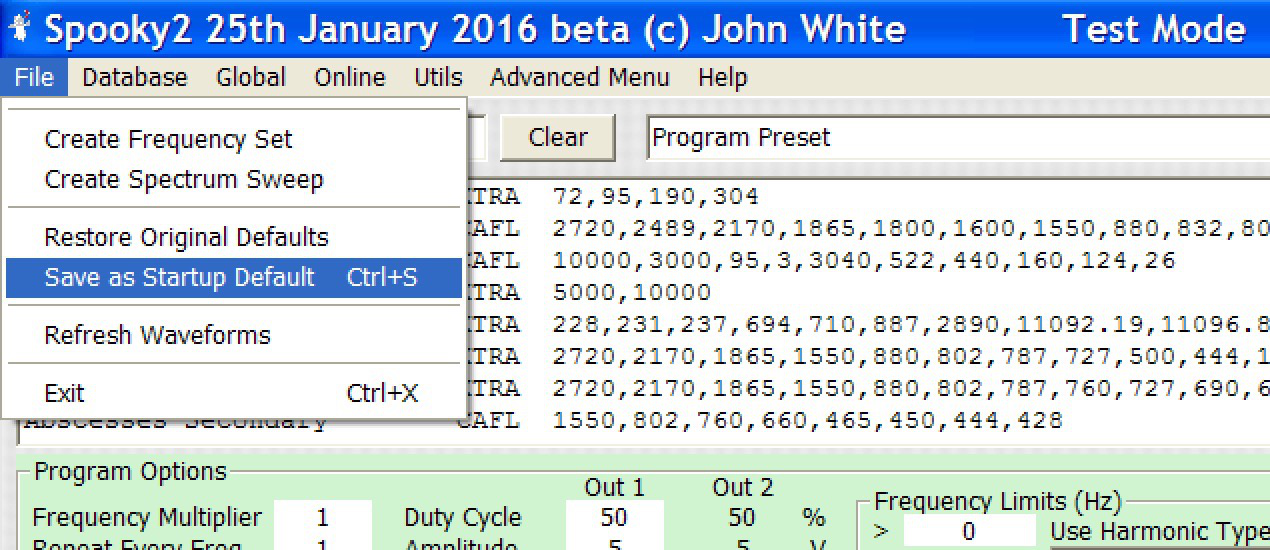This screenshot has height=550, width=1270.
Task: Open the Global menu
Action: coord(251,78)
